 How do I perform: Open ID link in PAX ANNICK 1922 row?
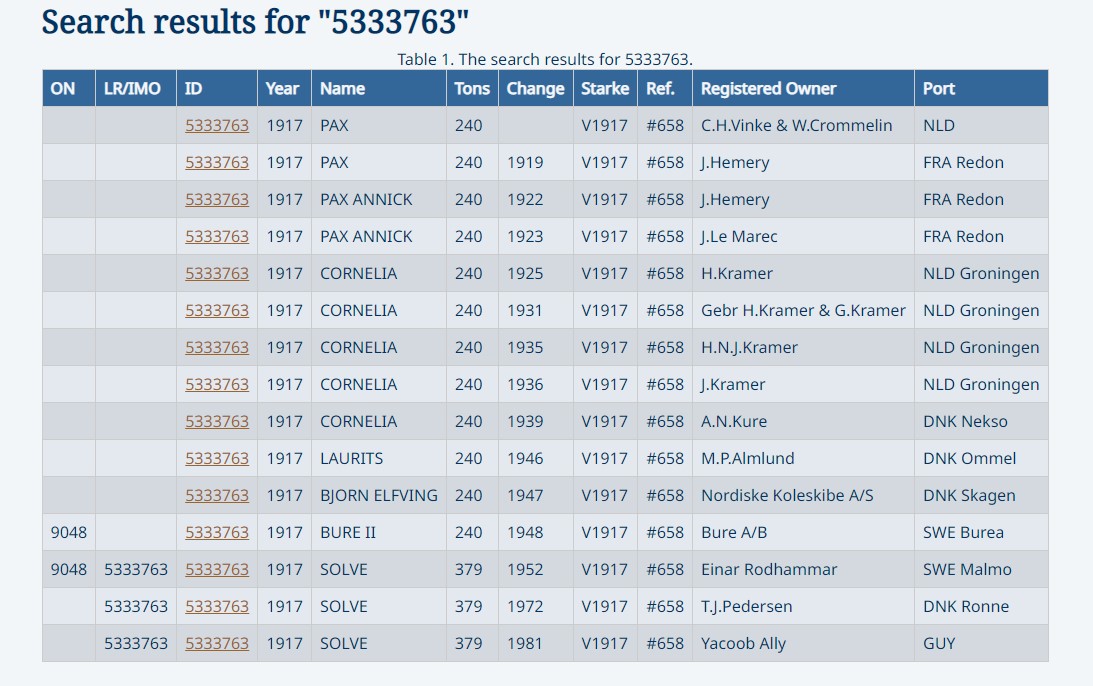(x=217, y=199)
